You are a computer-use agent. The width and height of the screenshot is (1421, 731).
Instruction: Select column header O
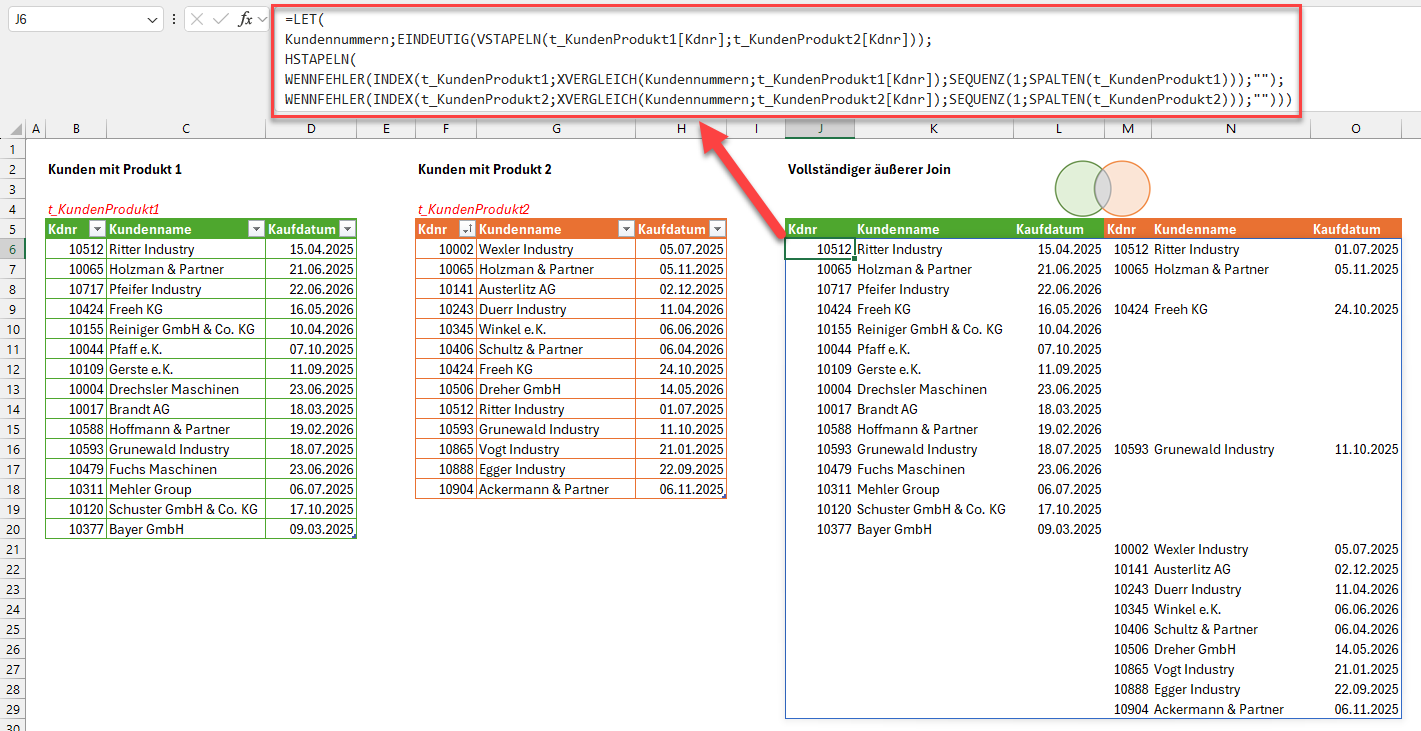tap(1356, 129)
